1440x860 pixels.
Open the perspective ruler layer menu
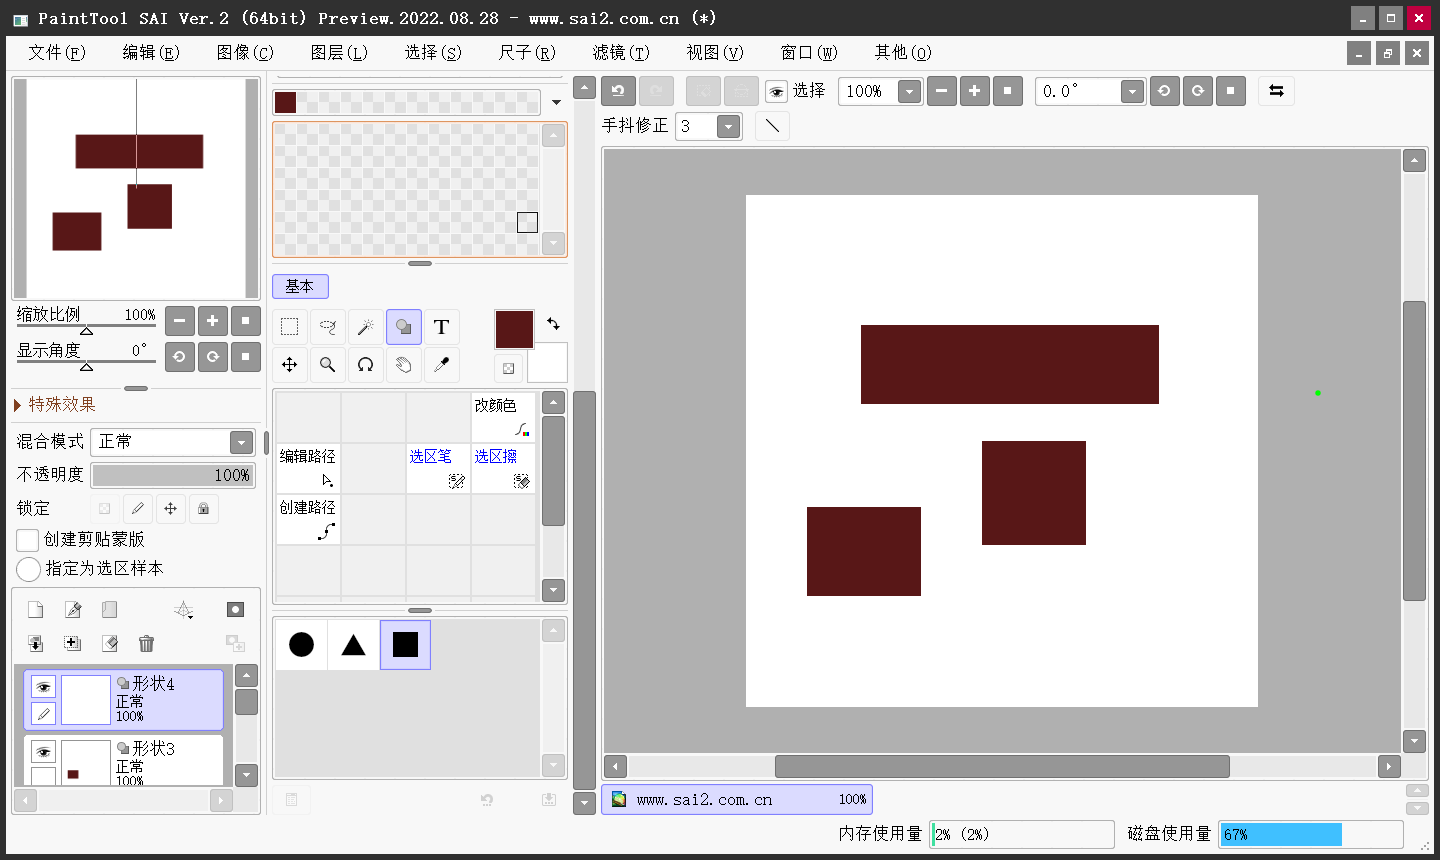[x=183, y=609]
